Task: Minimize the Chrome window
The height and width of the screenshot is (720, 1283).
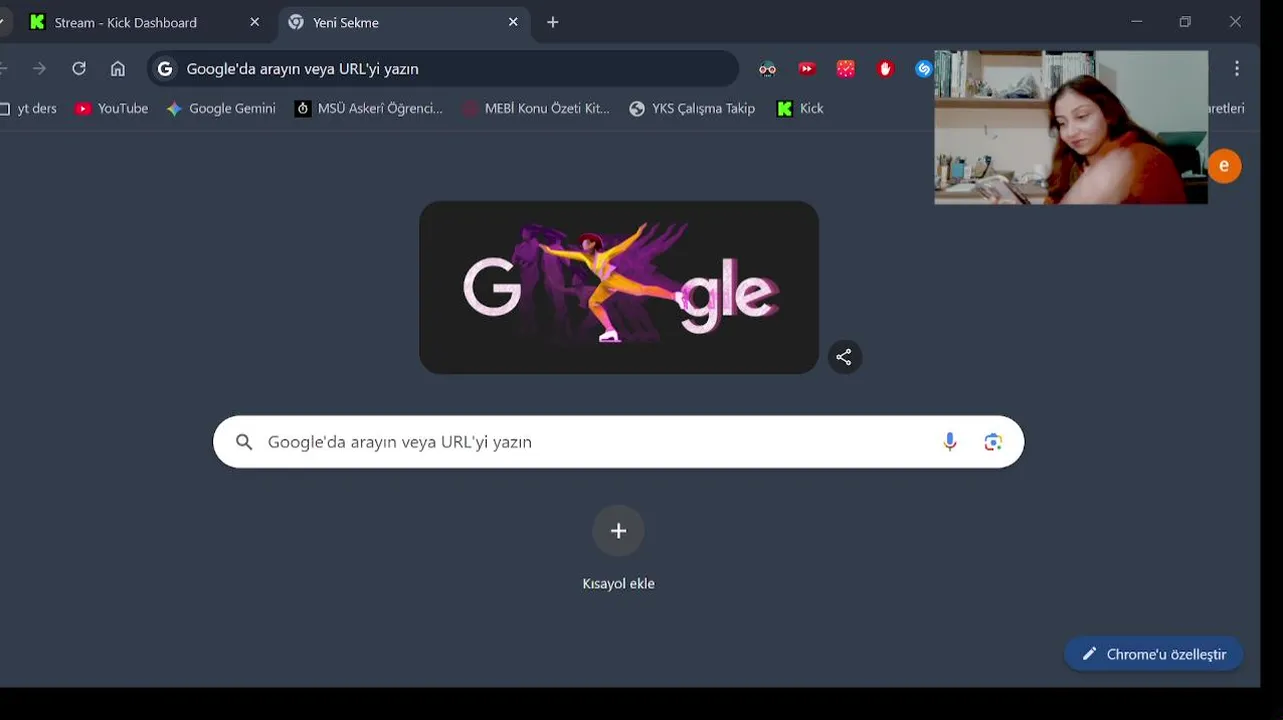Action: (1137, 21)
